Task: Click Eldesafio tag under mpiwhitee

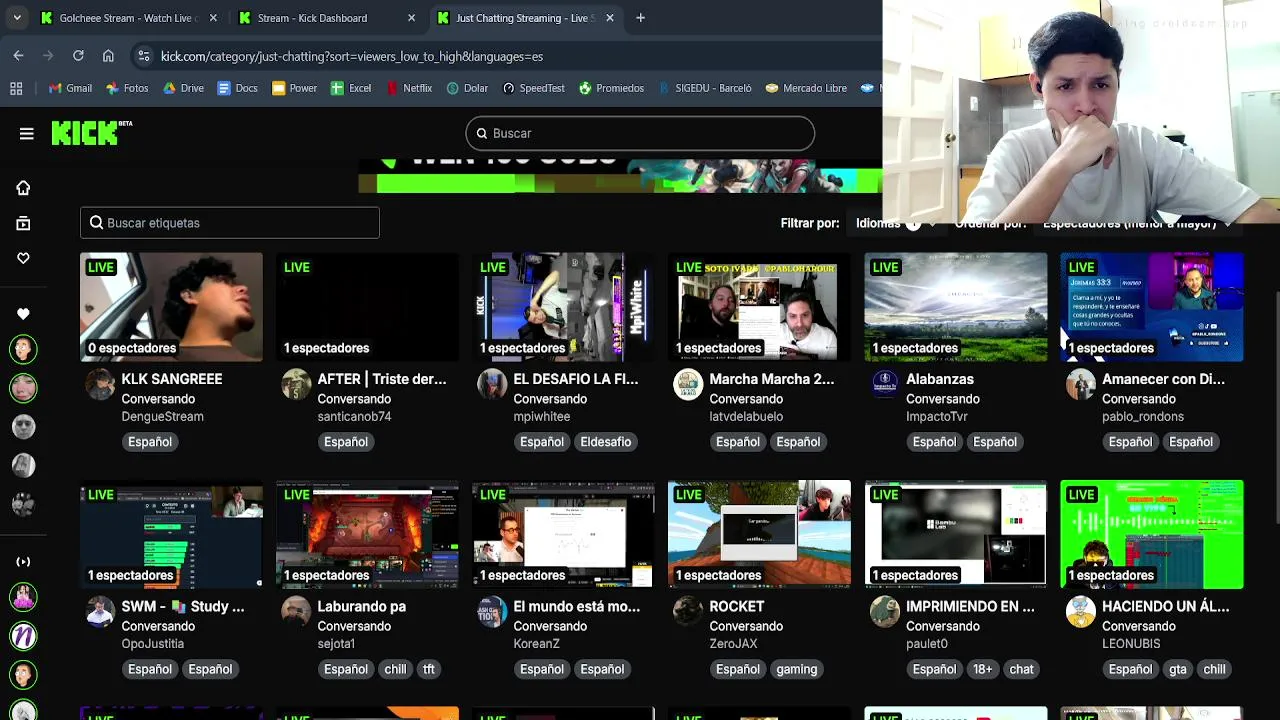Action: click(x=606, y=441)
